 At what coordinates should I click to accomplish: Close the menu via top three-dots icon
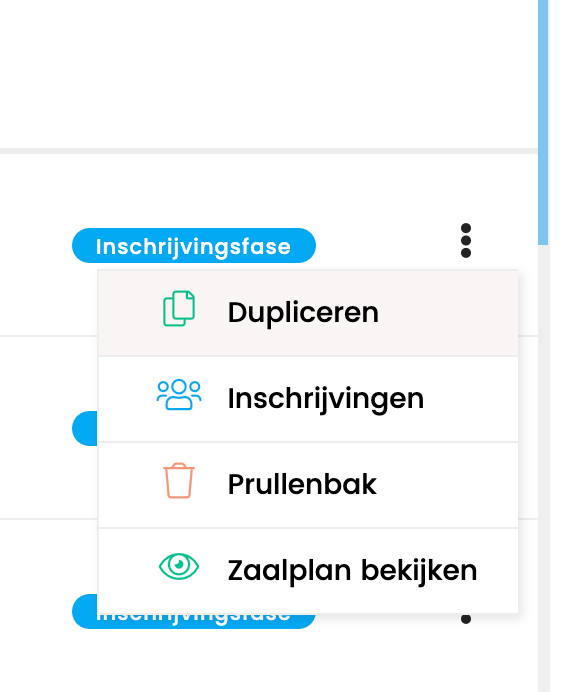click(x=466, y=241)
